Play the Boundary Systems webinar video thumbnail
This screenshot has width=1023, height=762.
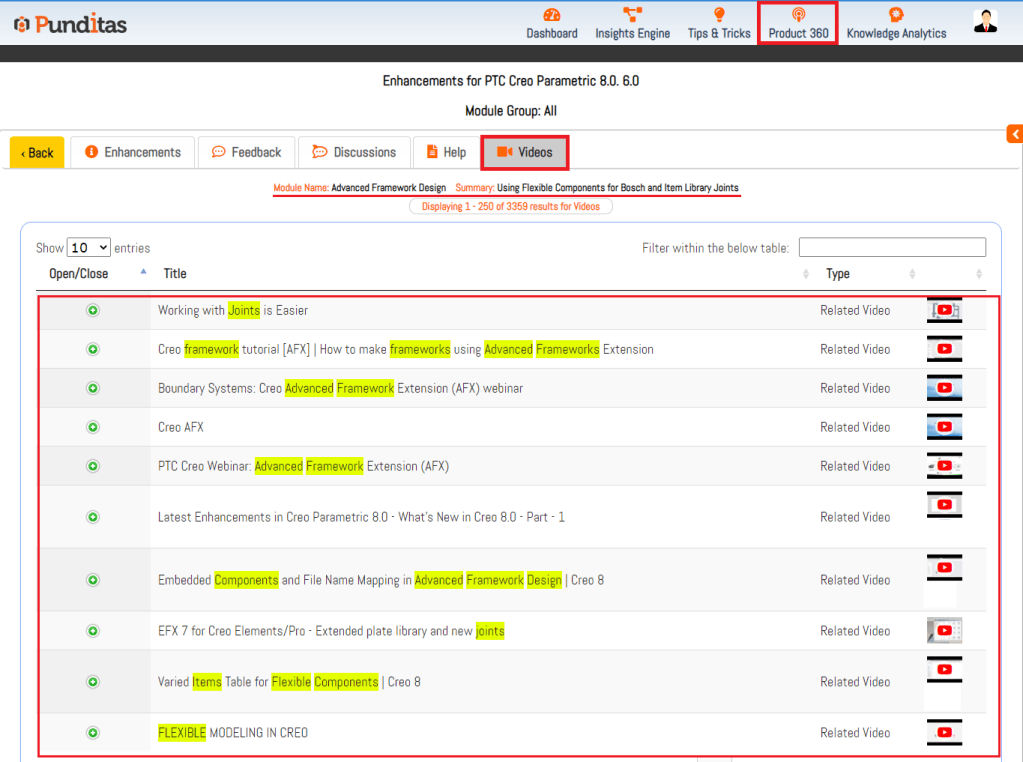pyautogui.click(x=944, y=388)
